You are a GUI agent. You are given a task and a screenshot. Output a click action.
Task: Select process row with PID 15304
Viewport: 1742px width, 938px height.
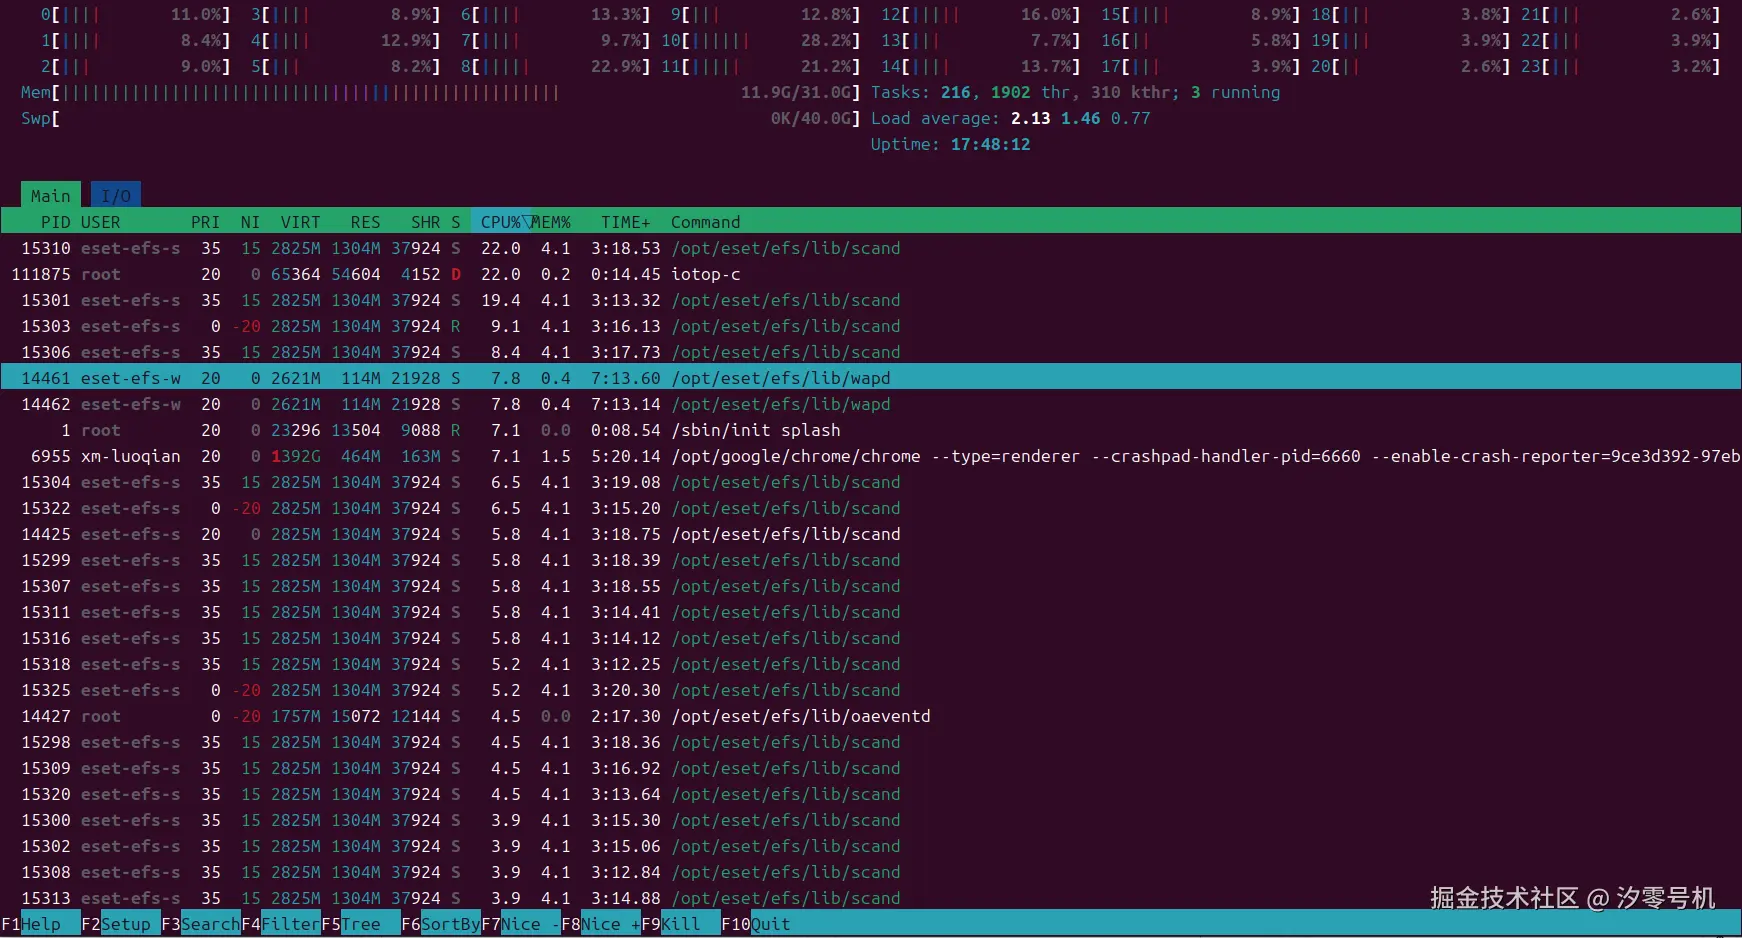pyautogui.click(x=871, y=482)
